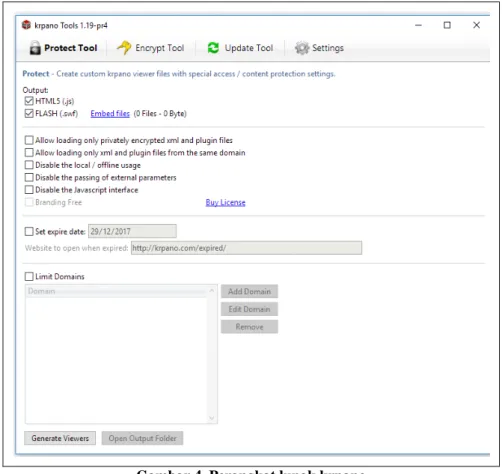Maximize the krpano Tools window
Screen dimensions: 502x474
pos(447,25)
